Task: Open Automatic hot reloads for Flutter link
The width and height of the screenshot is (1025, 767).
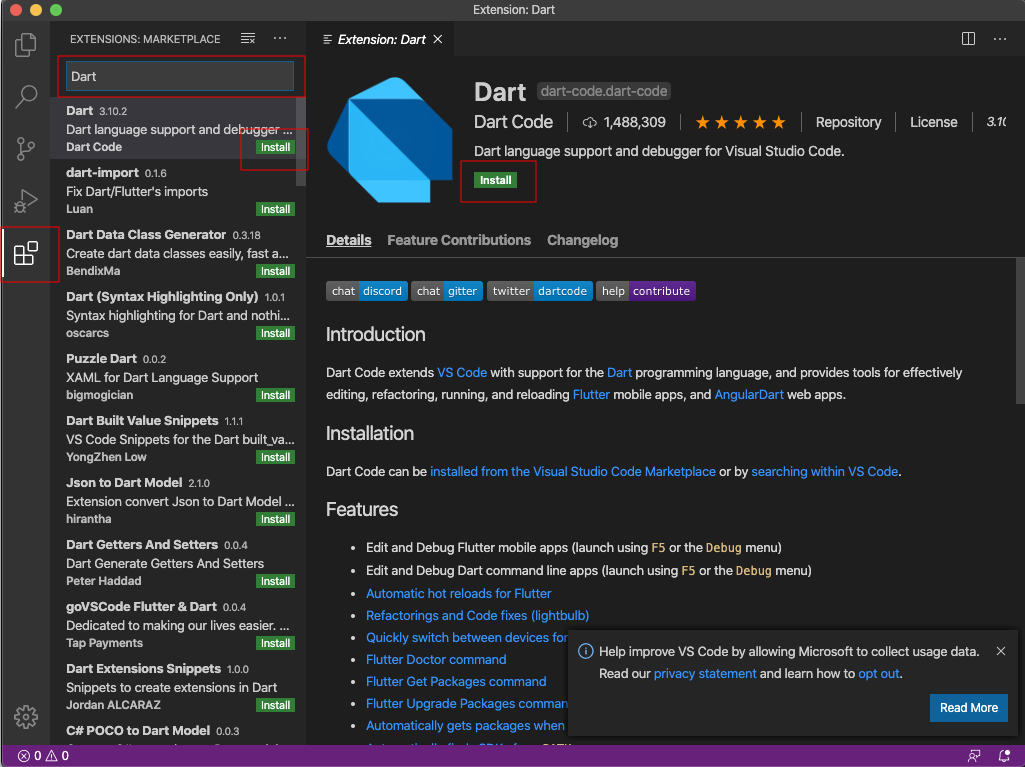Action: point(458,594)
